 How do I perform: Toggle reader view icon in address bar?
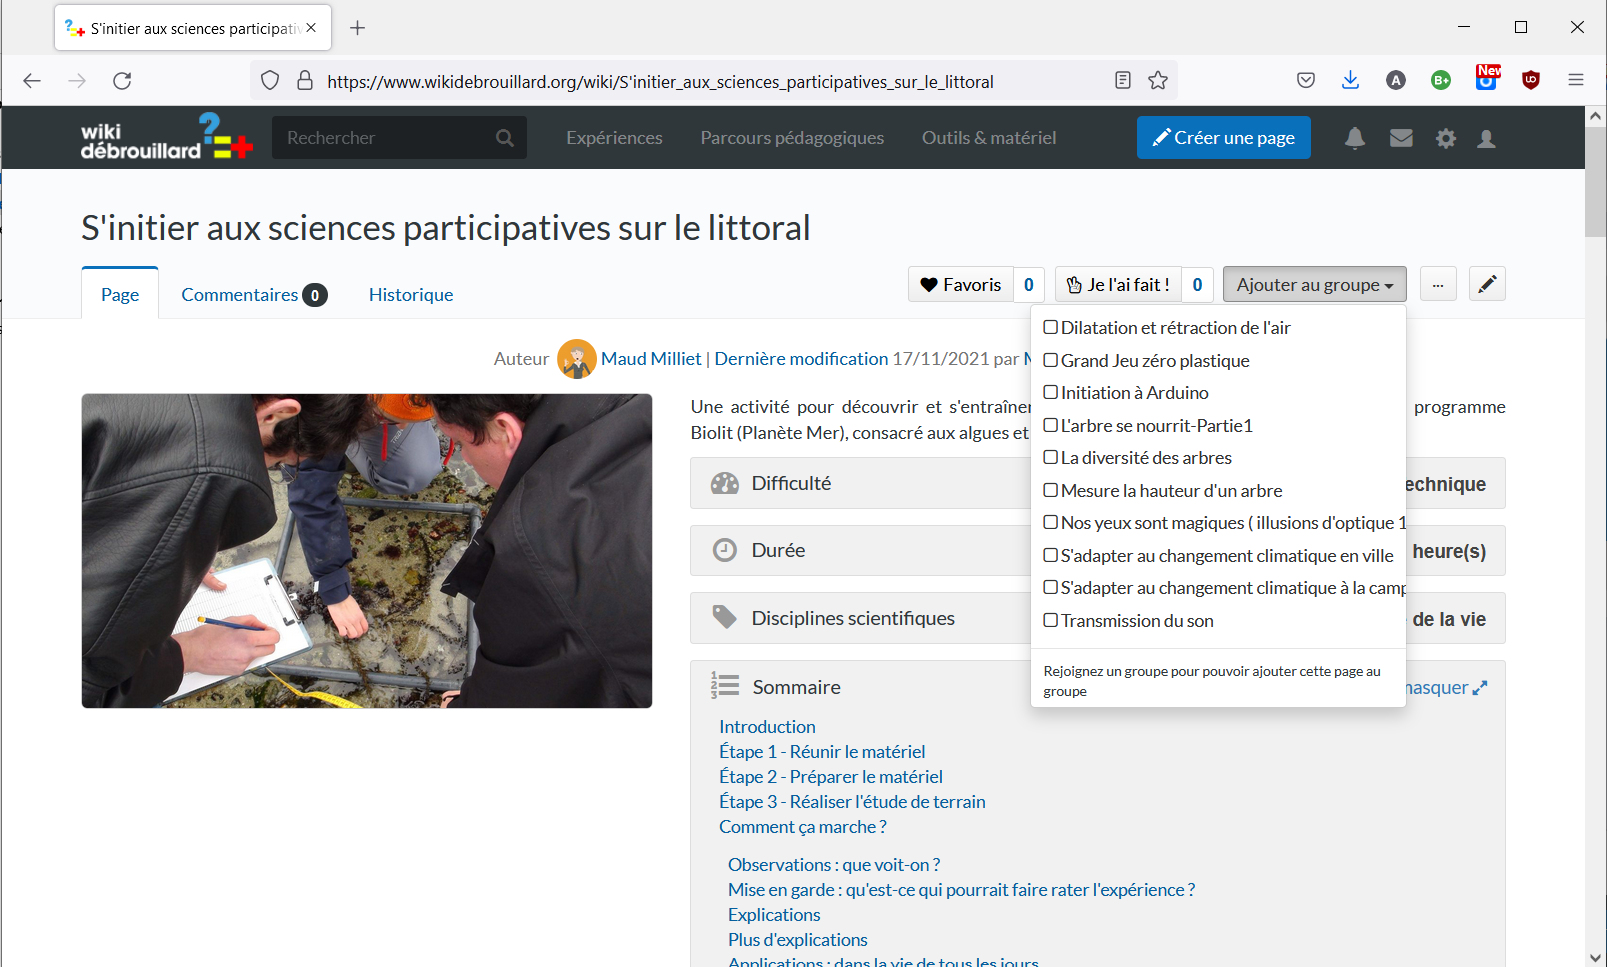(x=1123, y=81)
